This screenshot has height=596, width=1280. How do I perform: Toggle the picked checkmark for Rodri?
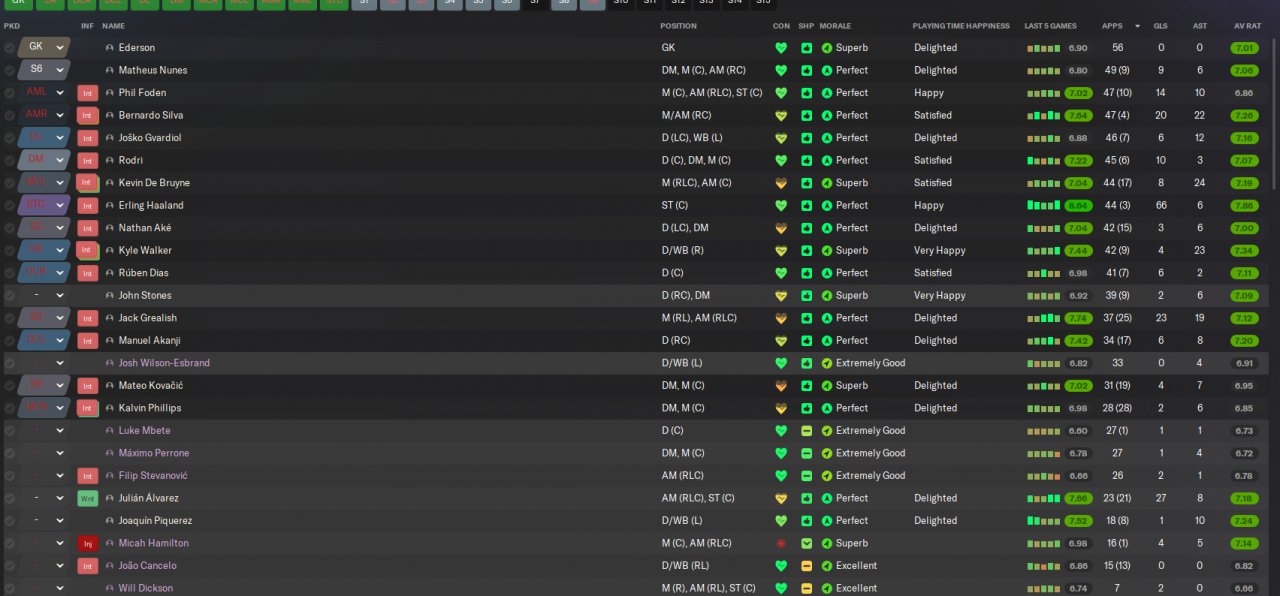9,160
